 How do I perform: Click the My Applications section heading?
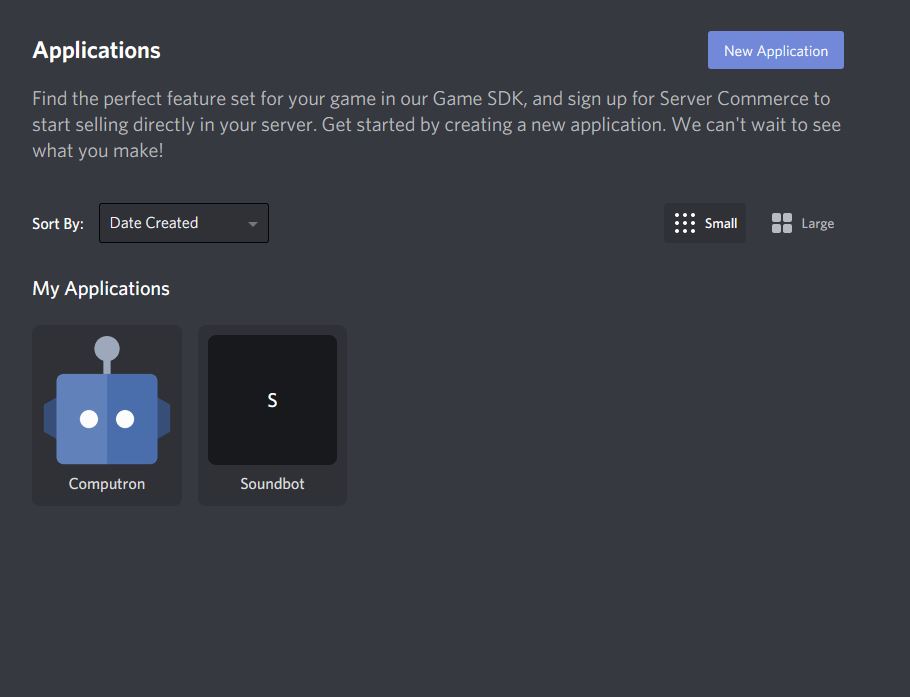click(x=101, y=288)
